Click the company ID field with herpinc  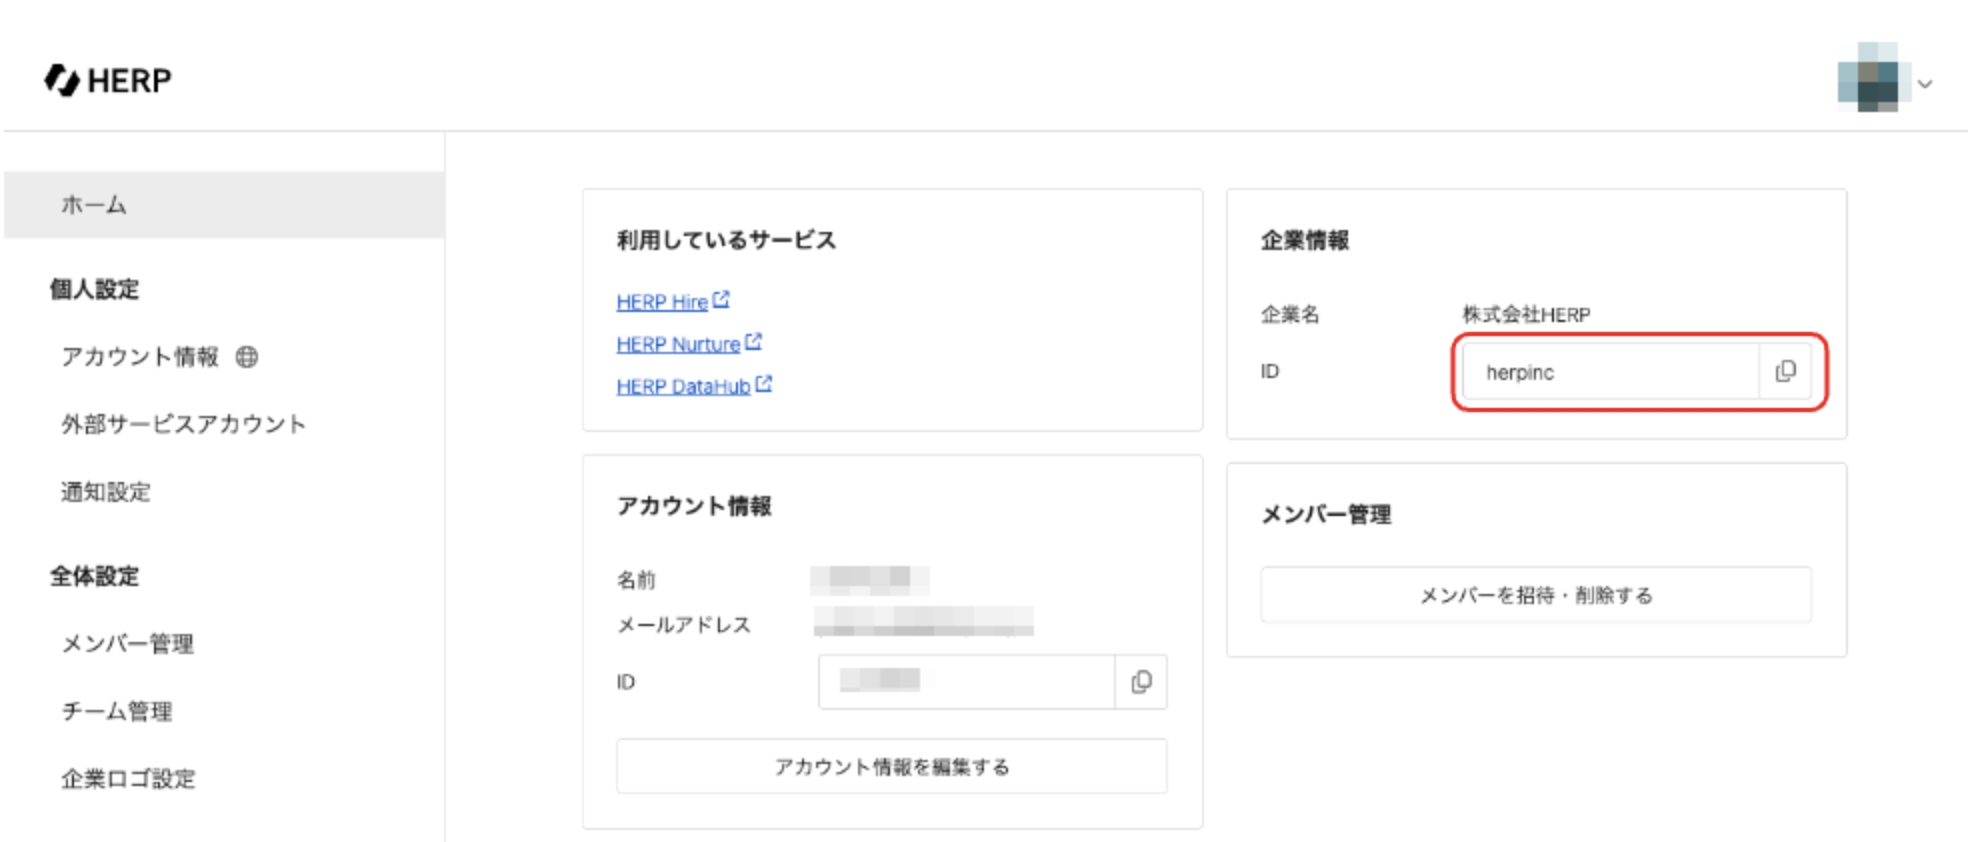click(1610, 372)
